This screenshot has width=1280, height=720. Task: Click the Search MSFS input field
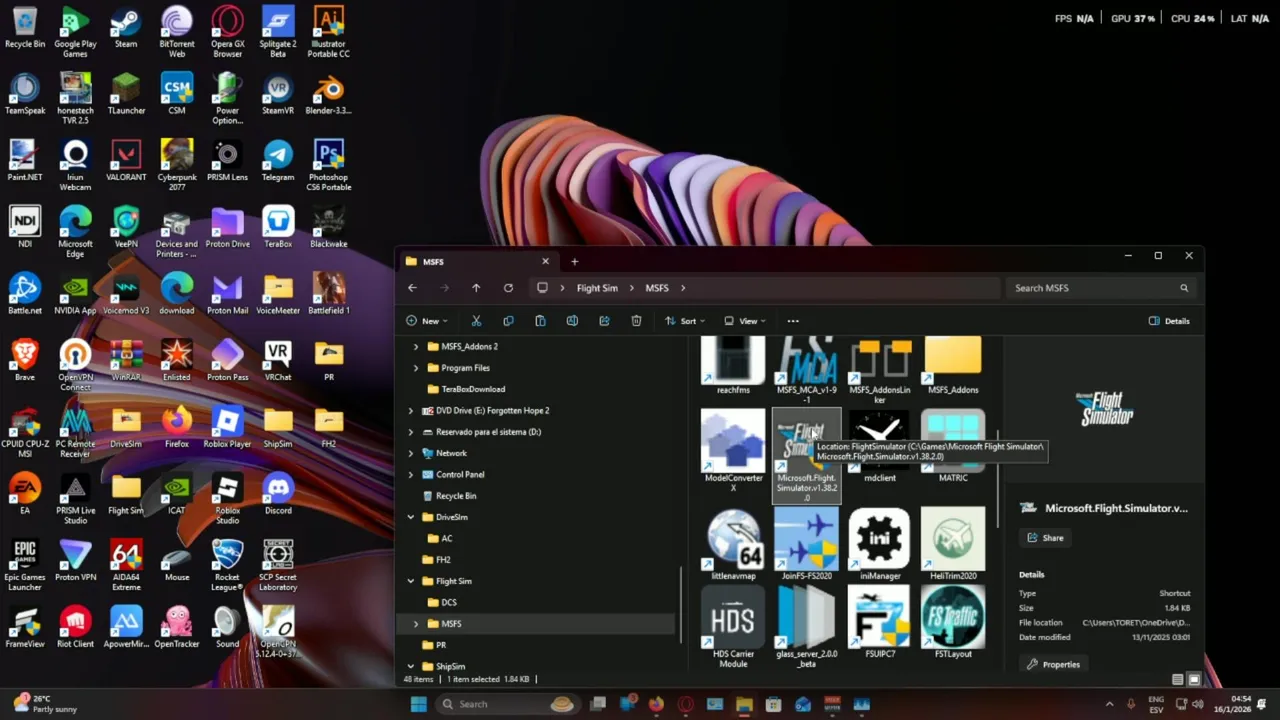(1101, 288)
